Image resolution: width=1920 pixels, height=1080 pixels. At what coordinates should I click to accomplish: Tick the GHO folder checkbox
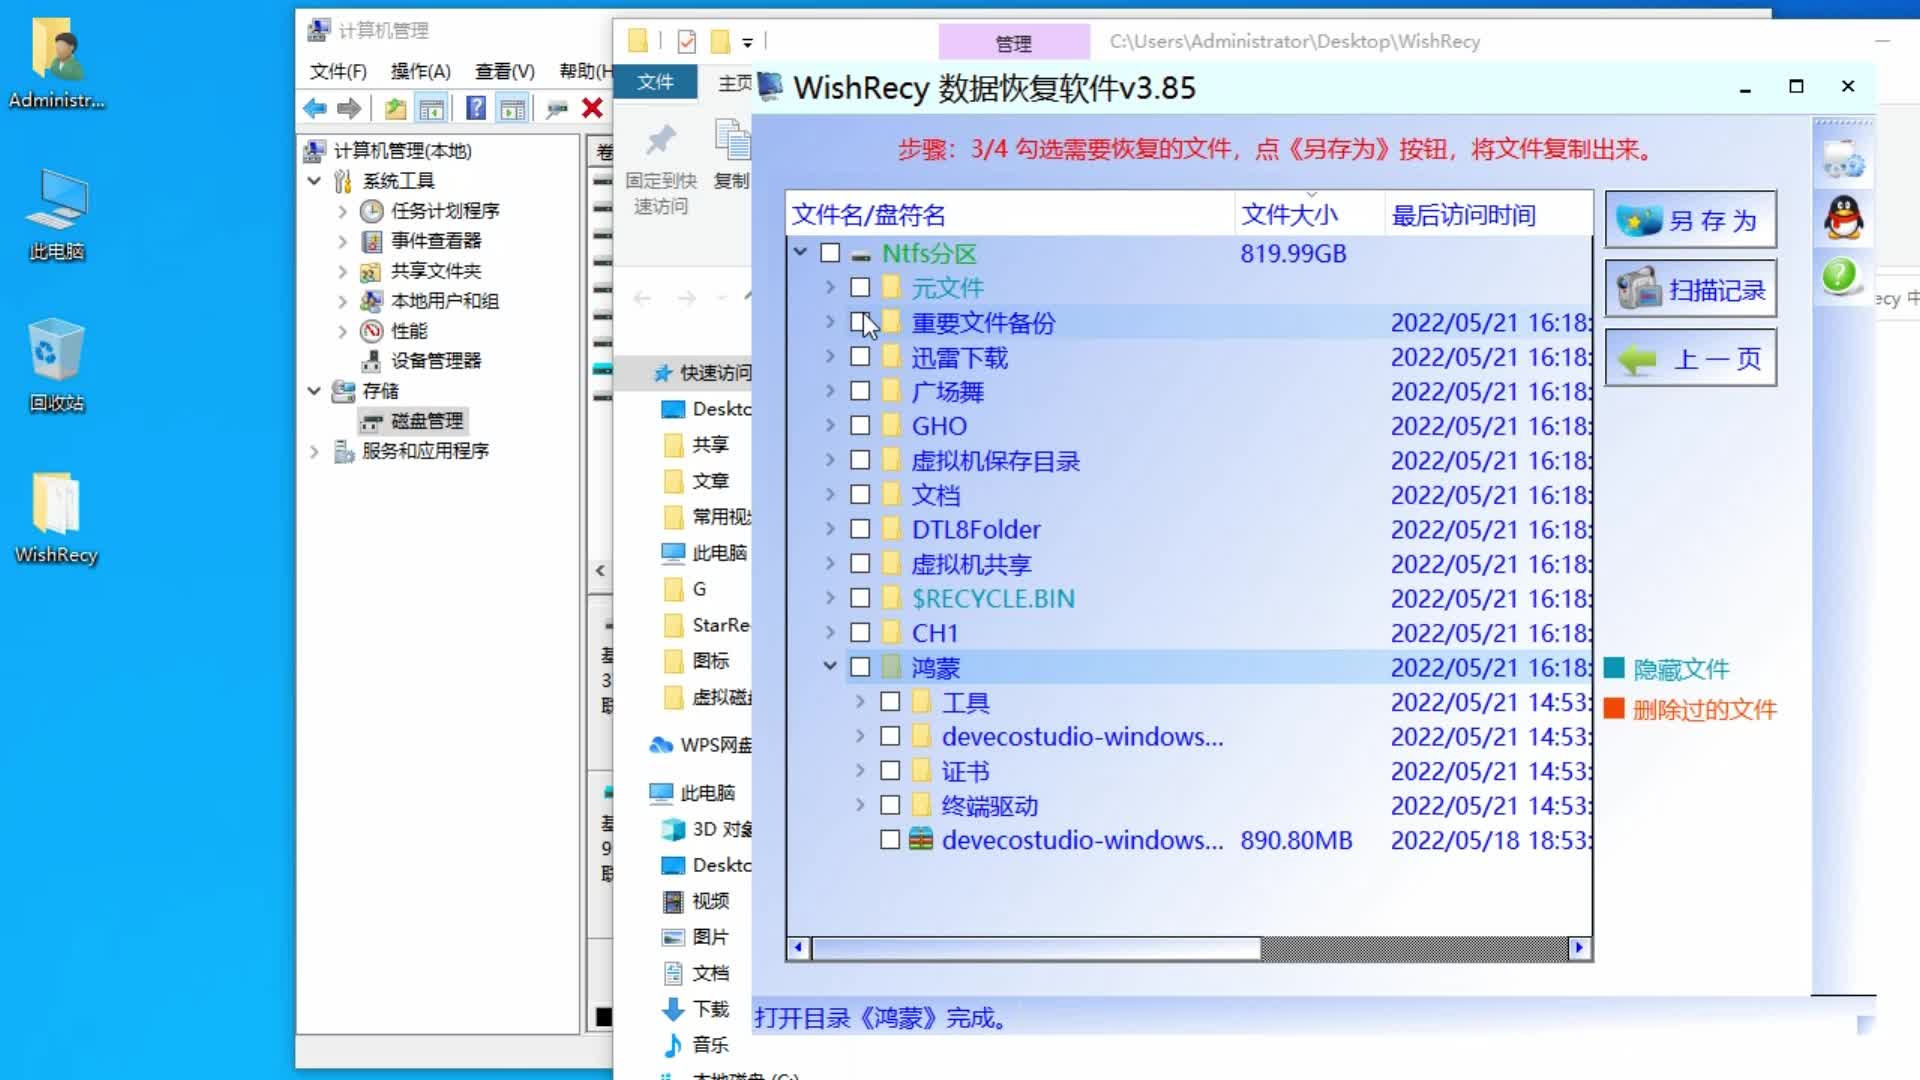point(860,426)
